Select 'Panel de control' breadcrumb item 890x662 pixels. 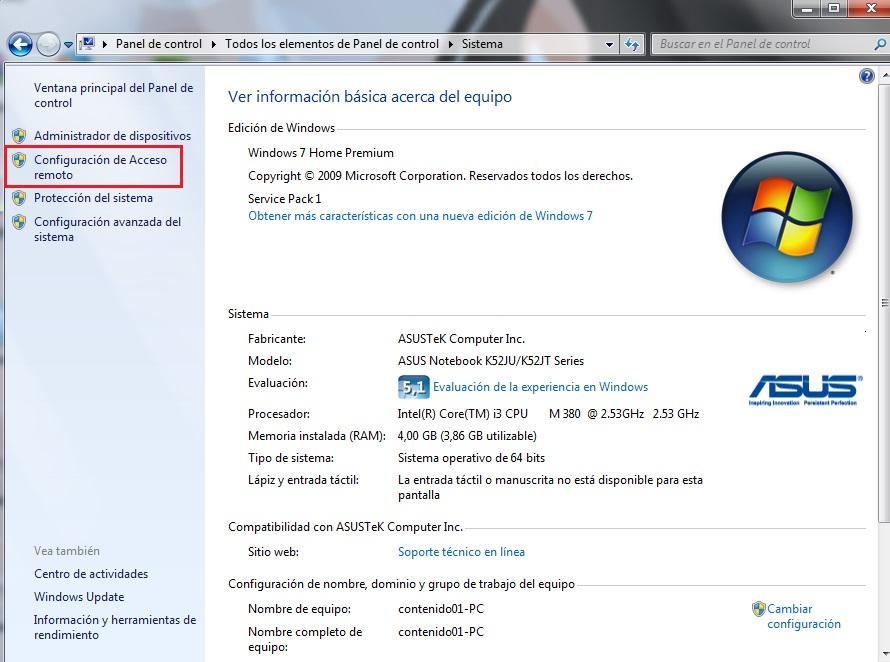coord(158,44)
